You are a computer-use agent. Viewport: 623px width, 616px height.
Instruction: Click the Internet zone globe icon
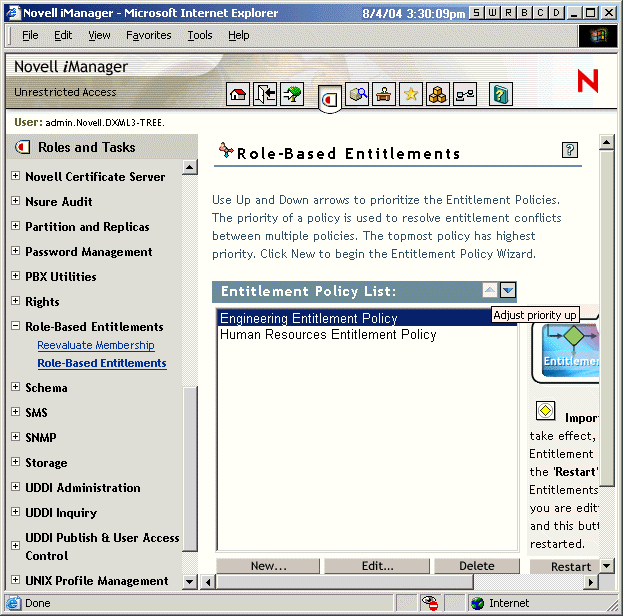[477, 603]
